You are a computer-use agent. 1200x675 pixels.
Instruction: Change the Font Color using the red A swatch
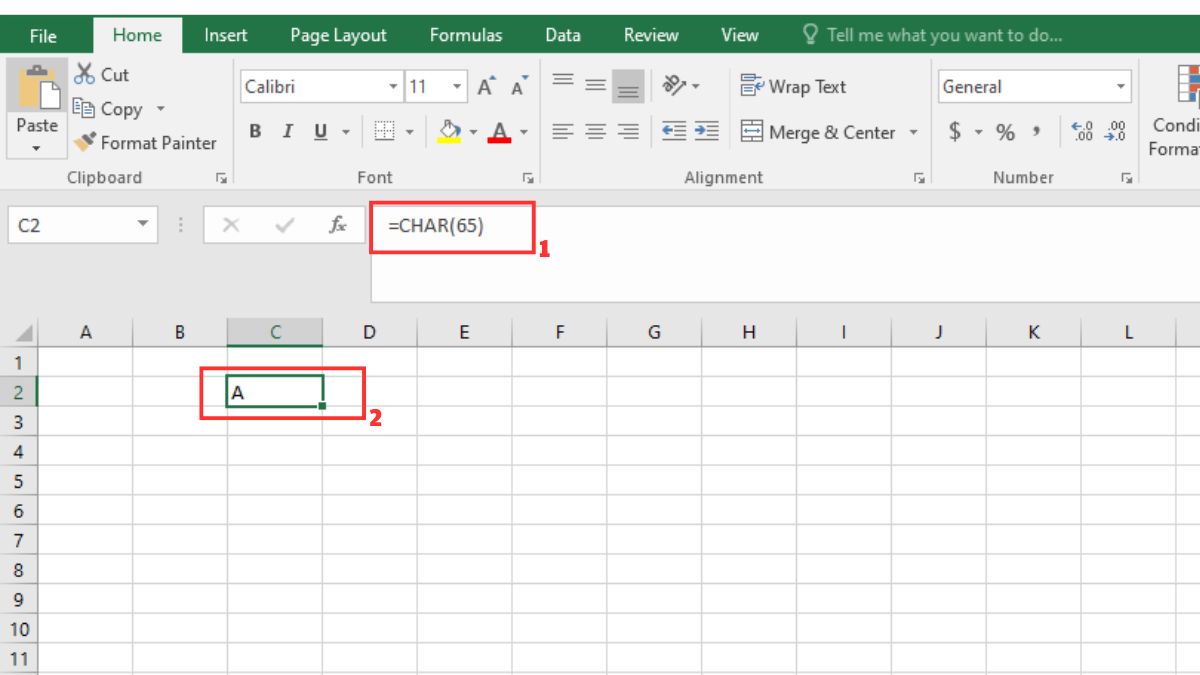pos(498,131)
